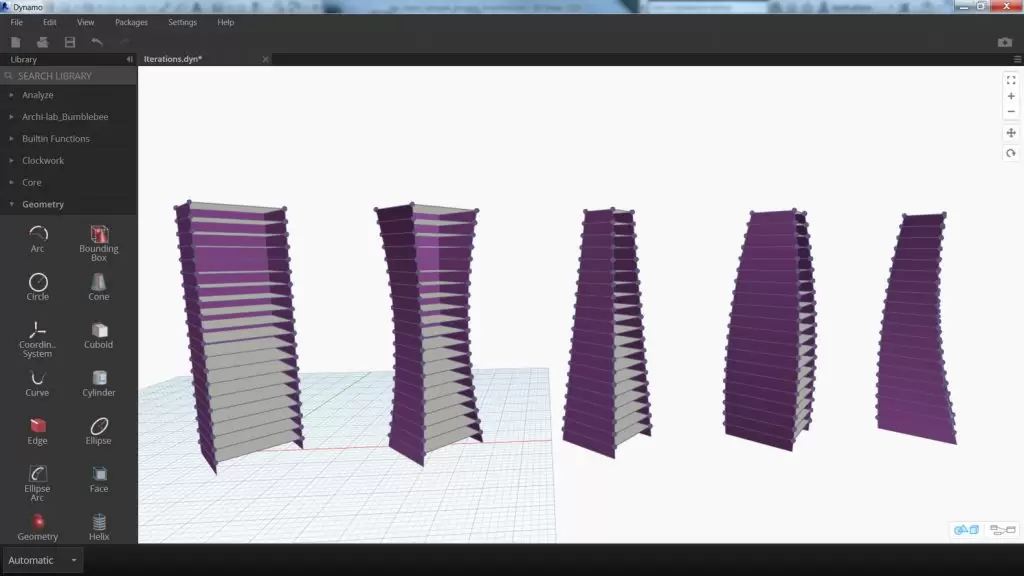
Task: Switch to graph view mode
Action: coord(1001,530)
